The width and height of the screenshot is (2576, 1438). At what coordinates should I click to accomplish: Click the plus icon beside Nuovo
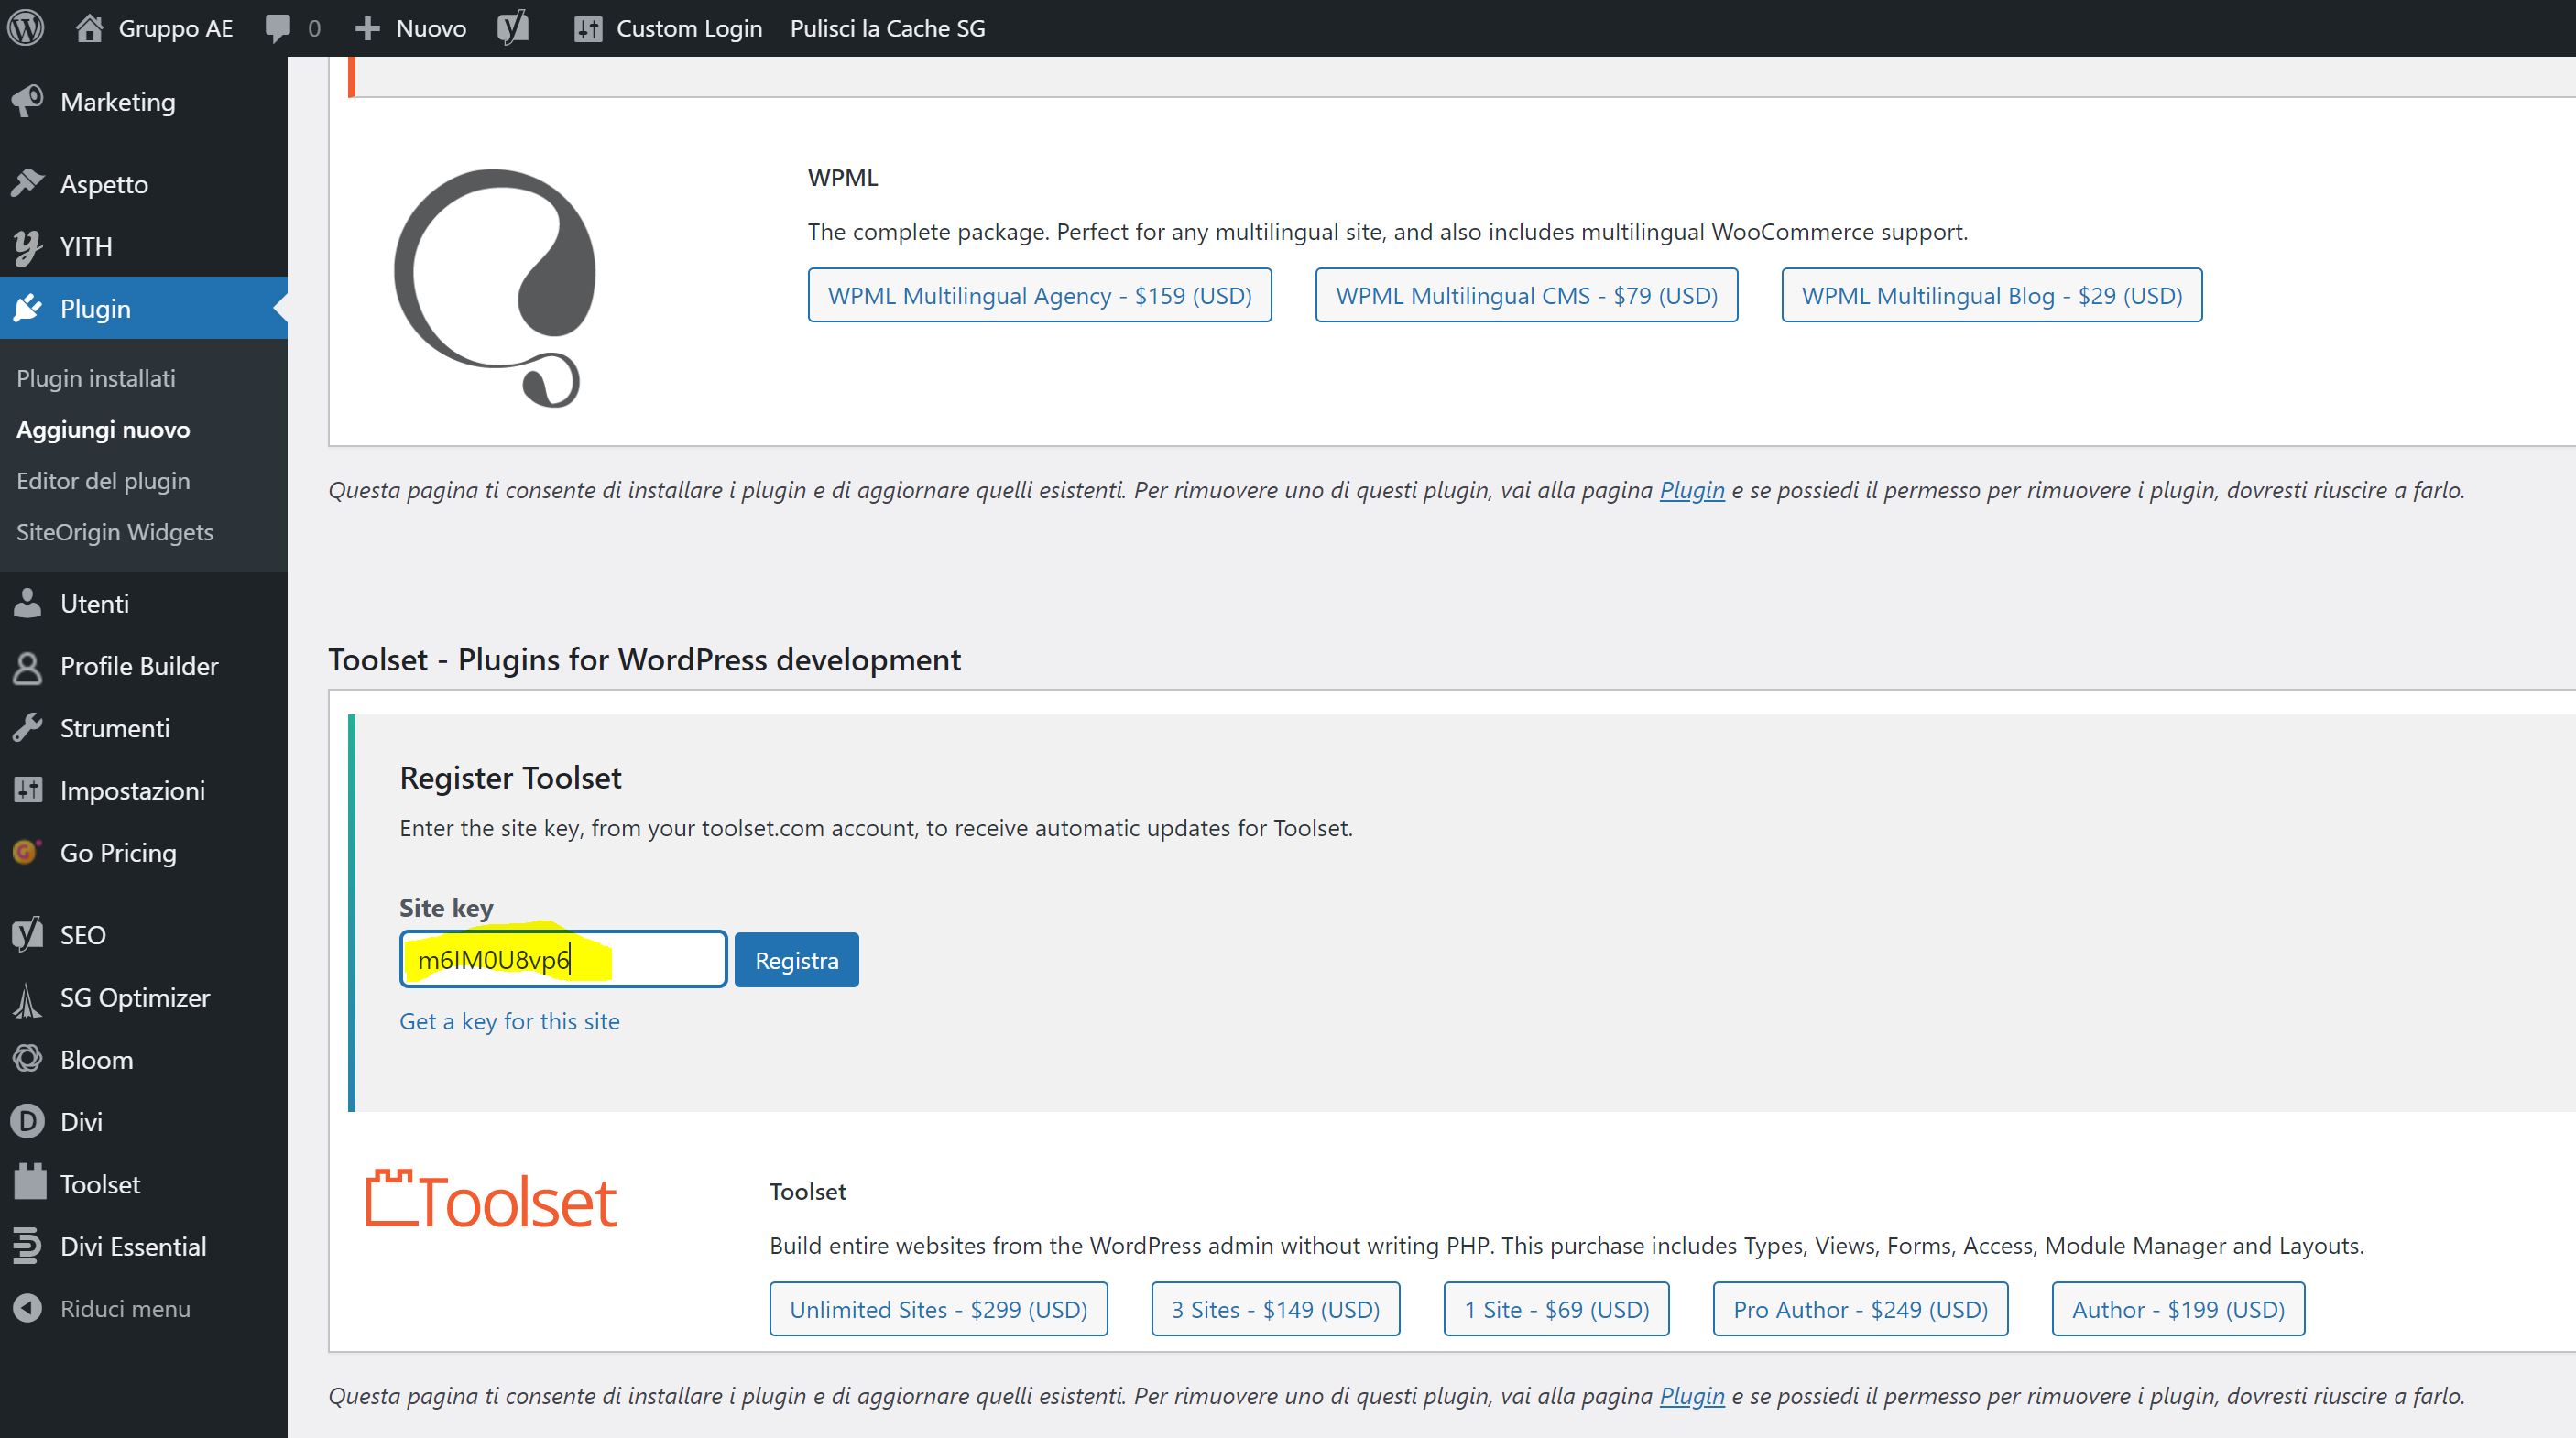(x=367, y=29)
